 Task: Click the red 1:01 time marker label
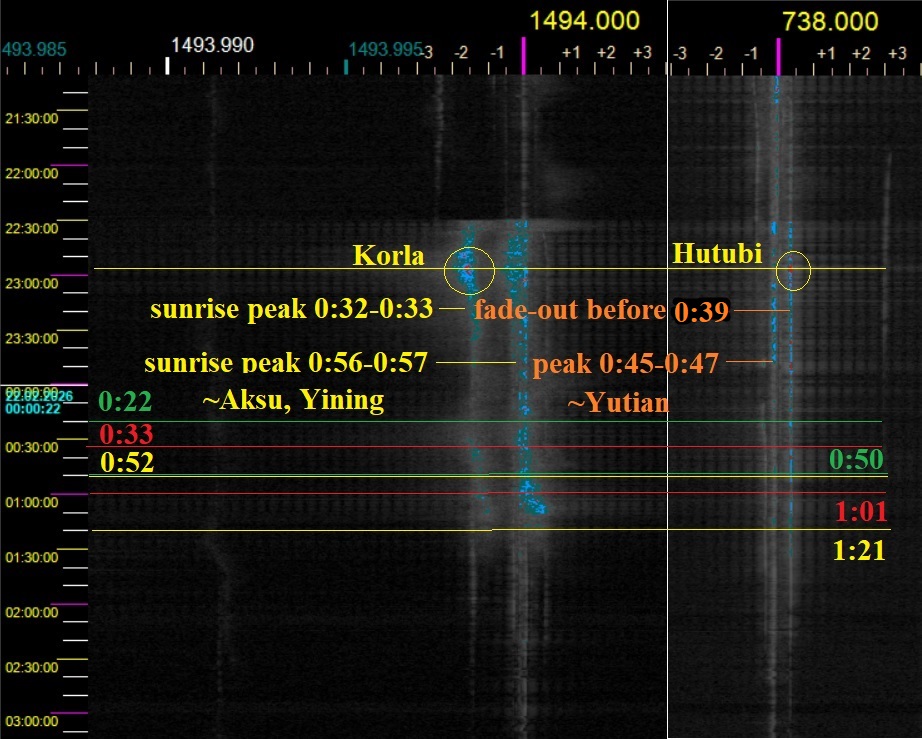click(859, 513)
